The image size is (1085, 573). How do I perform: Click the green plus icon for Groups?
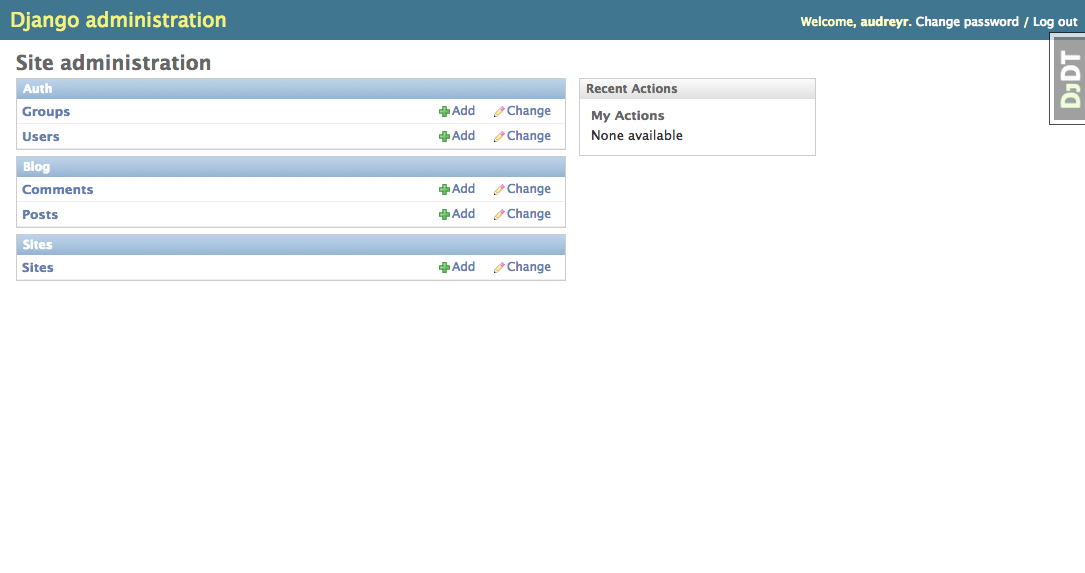tap(444, 112)
